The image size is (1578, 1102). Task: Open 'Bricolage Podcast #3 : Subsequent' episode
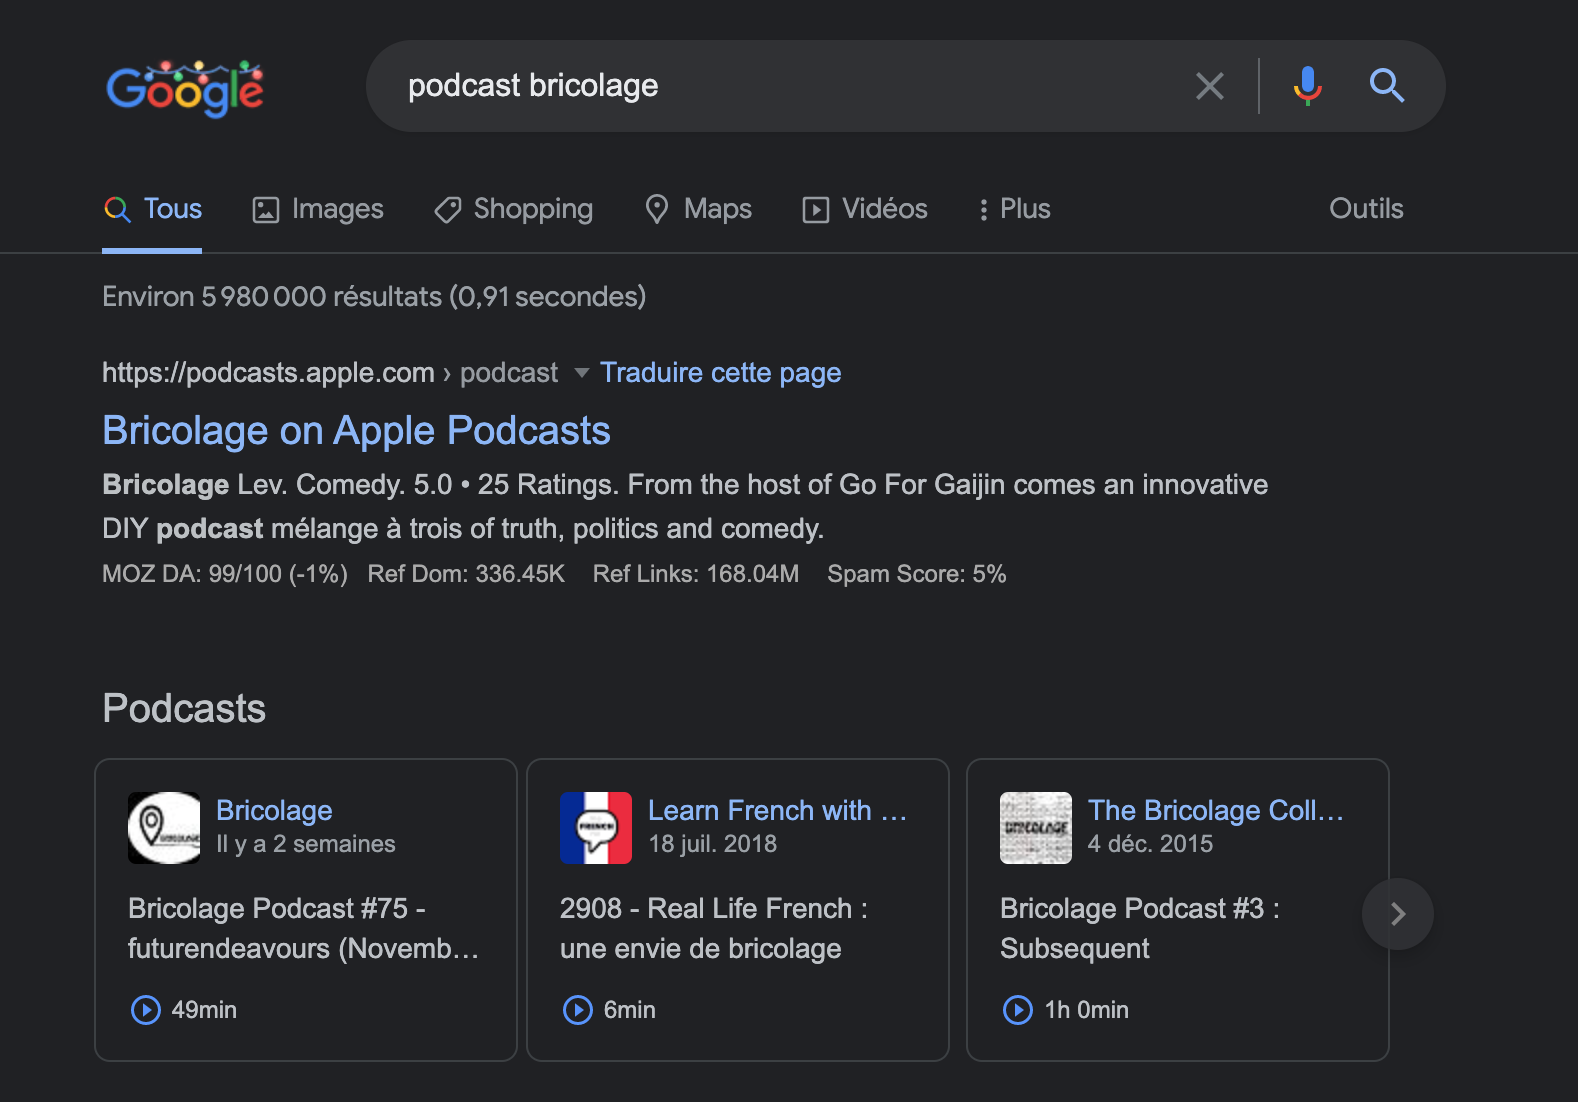[x=1140, y=928]
